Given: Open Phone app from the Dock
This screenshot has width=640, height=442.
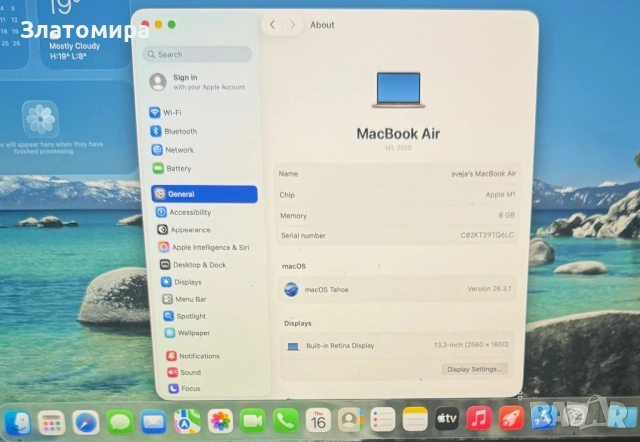Looking at the screenshot, I should pos(285,420).
